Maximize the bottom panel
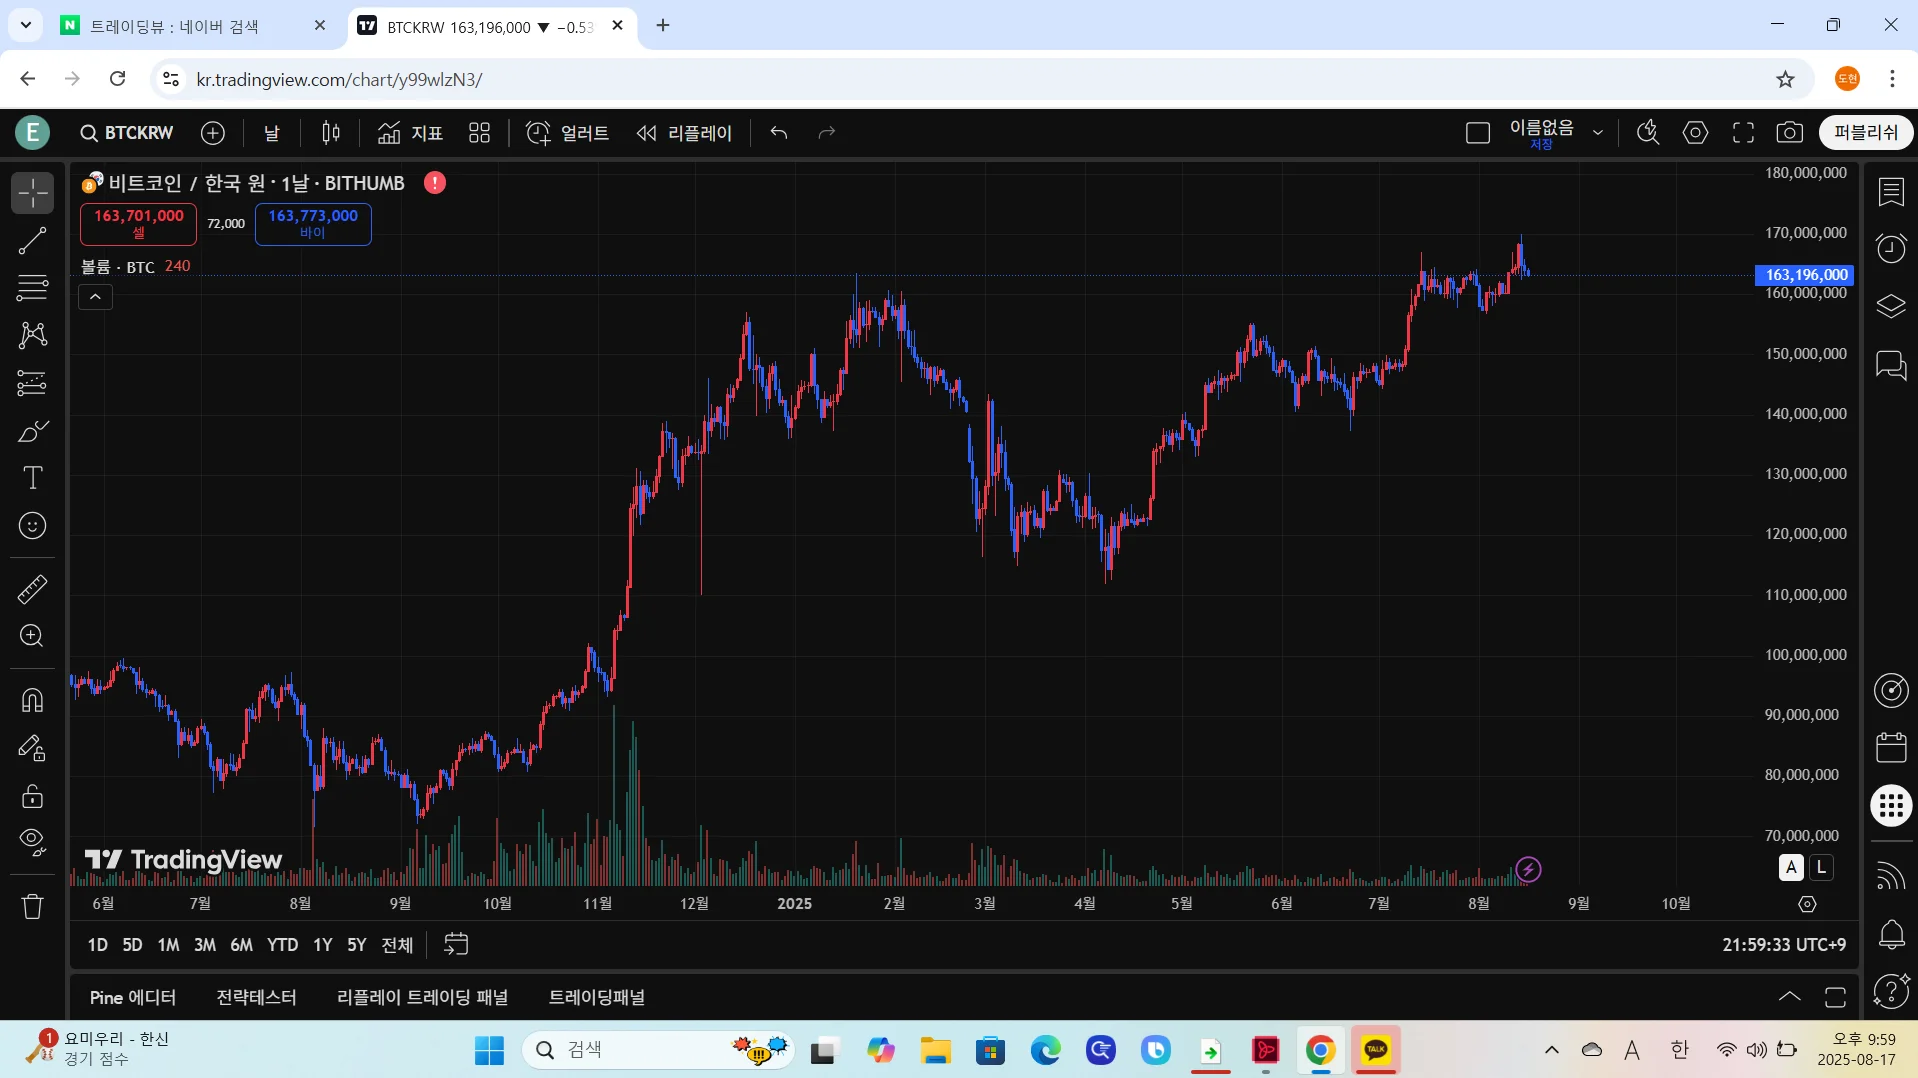Image resolution: width=1918 pixels, height=1078 pixels. coord(1835,997)
